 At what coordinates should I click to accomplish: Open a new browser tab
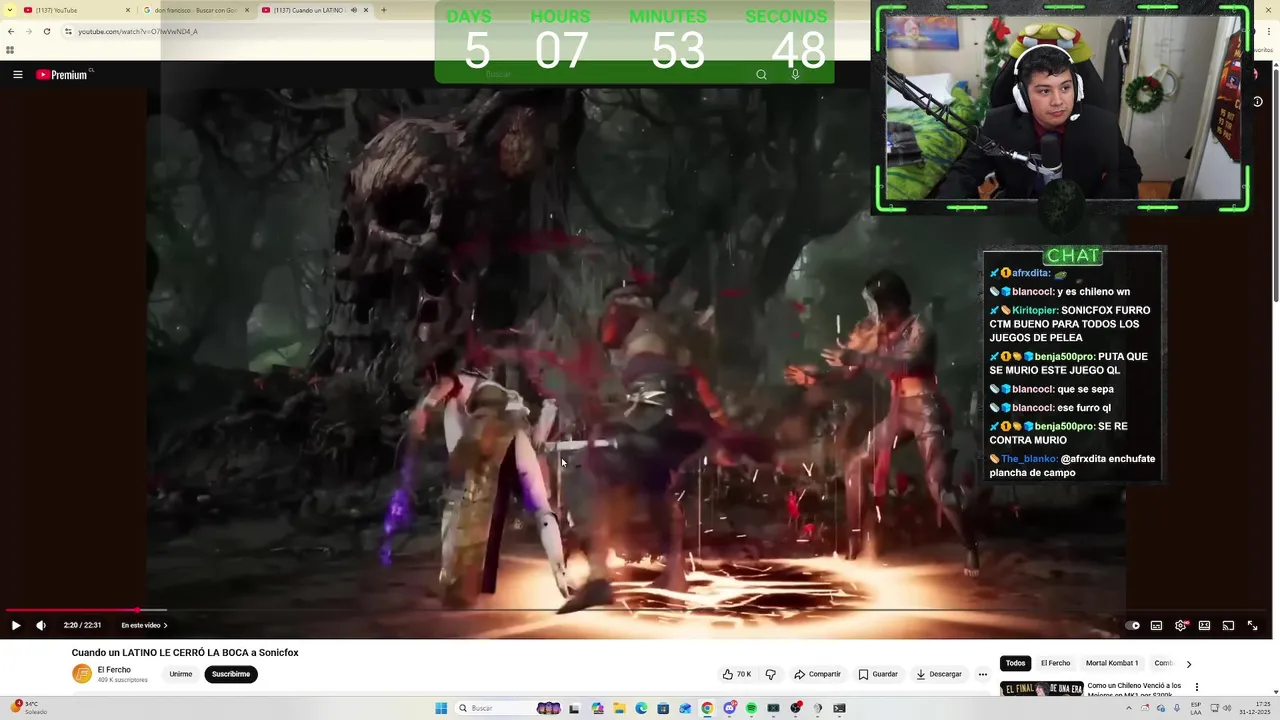pos(384,10)
